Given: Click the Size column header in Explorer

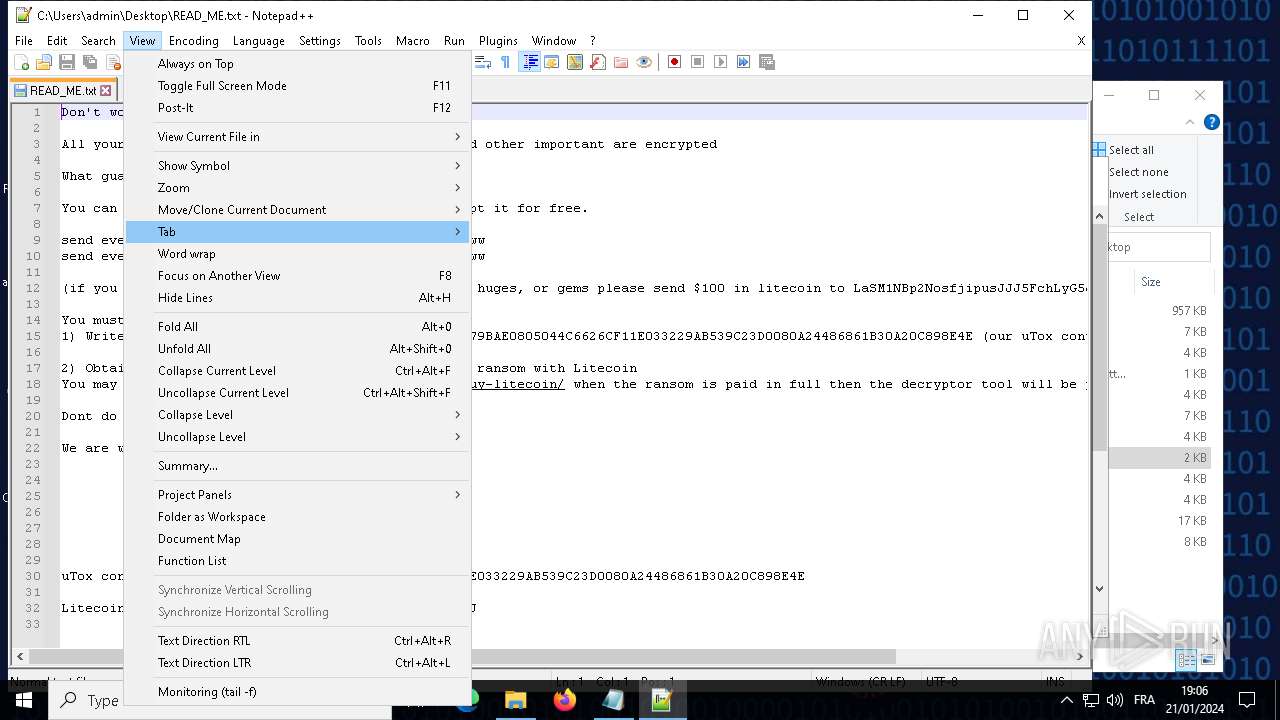Looking at the screenshot, I should click(x=1151, y=282).
